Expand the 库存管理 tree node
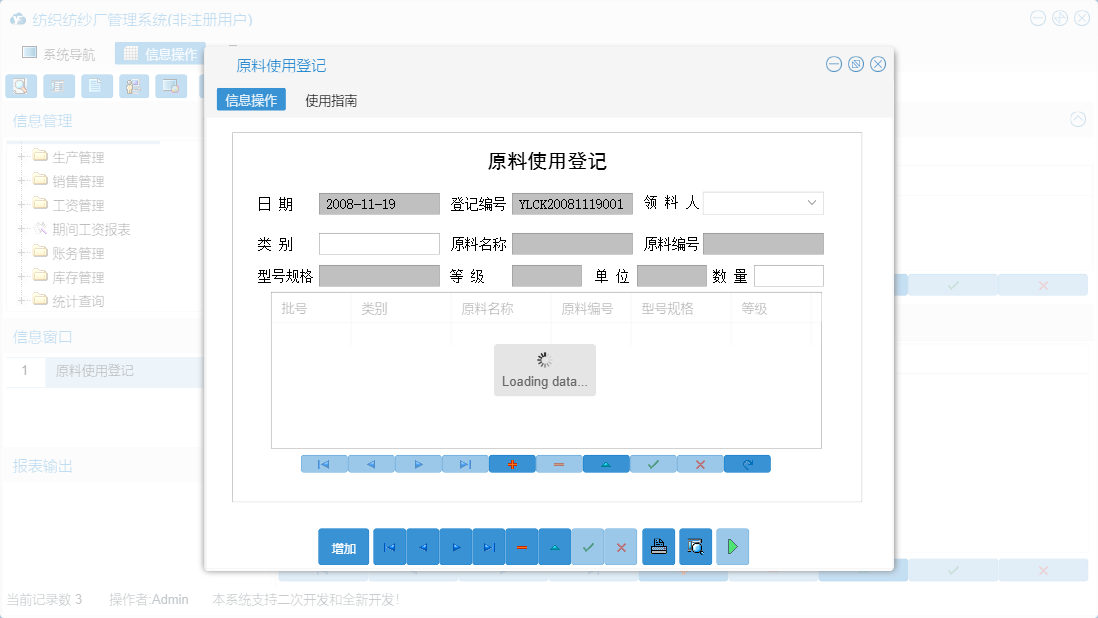1098x618 pixels. (x=22, y=277)
